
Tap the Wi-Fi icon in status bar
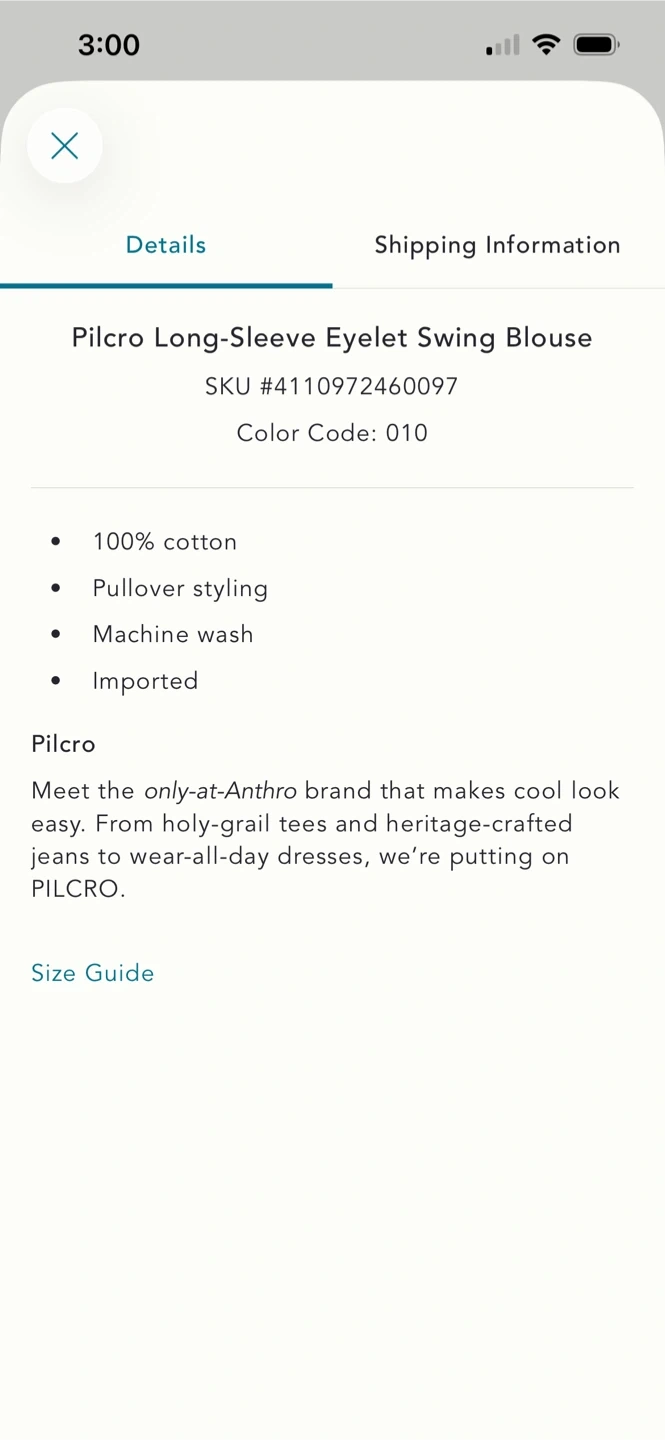point(546,44)
